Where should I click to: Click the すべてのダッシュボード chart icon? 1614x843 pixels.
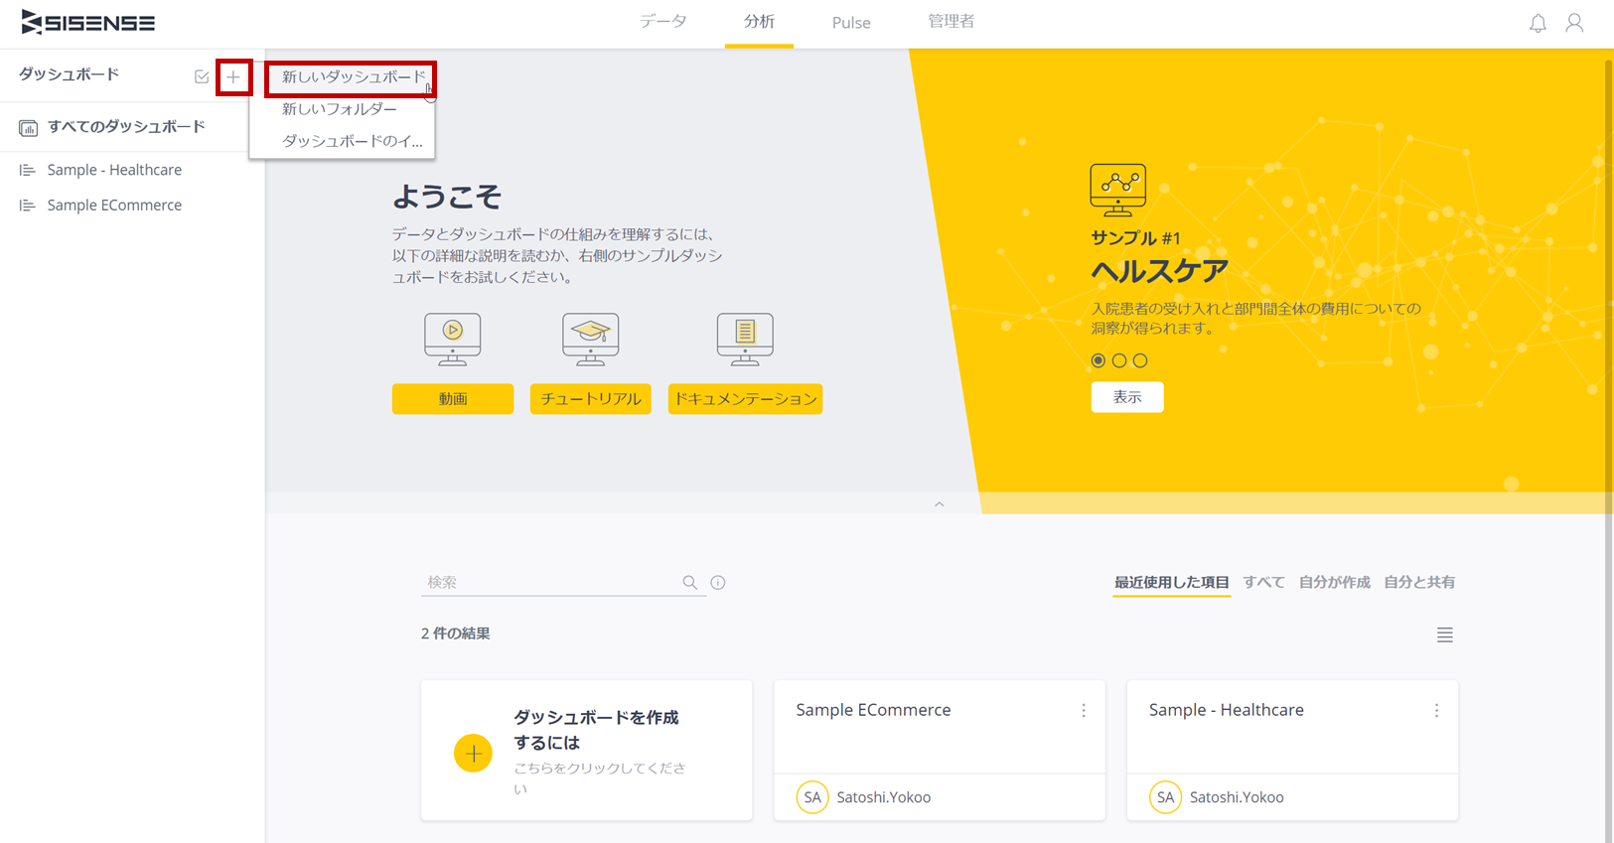(x=28, y=128)
